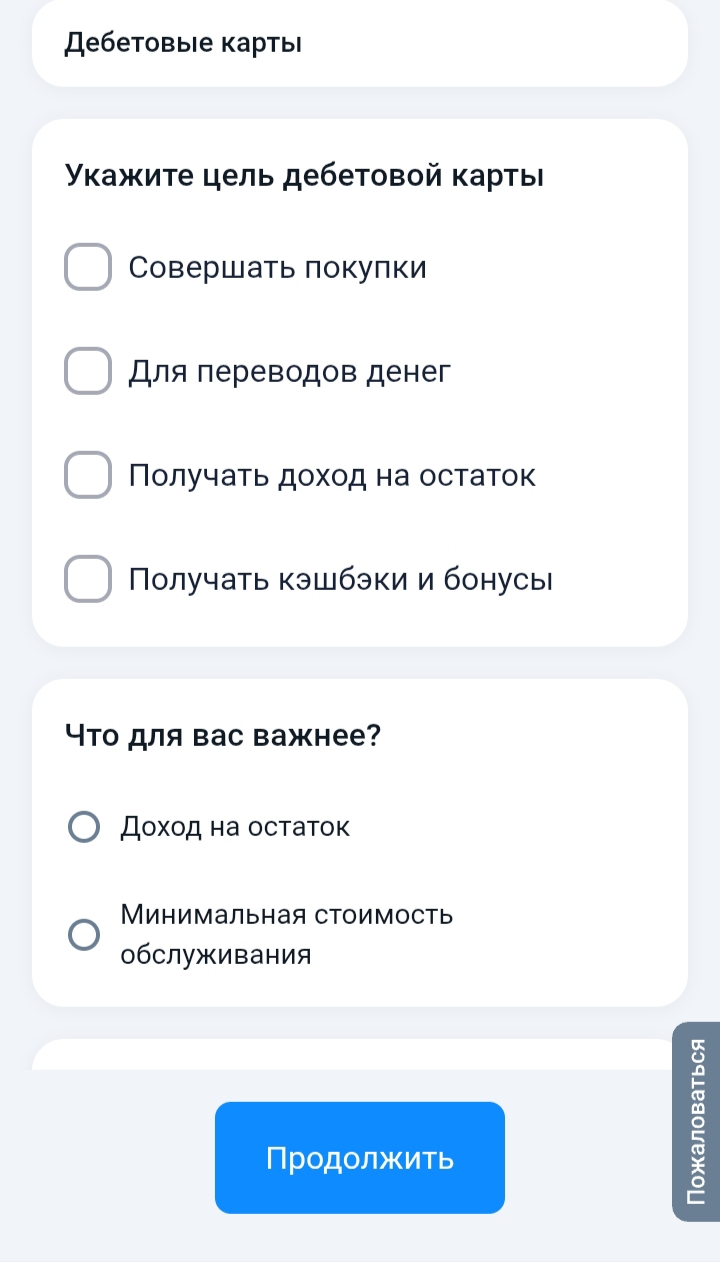
Task: Open the vertical "Пожаловаться" side tab
Action: click(x=697, y=1120)
